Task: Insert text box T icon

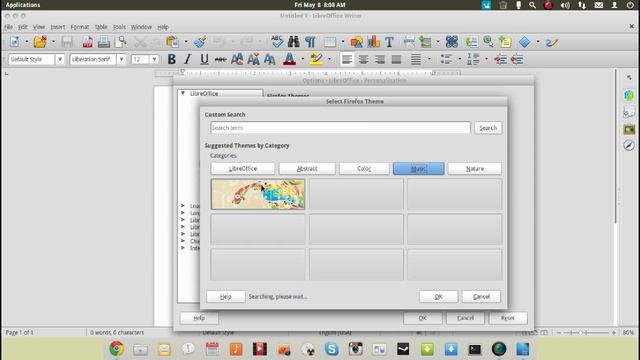Action: (389, 42)
